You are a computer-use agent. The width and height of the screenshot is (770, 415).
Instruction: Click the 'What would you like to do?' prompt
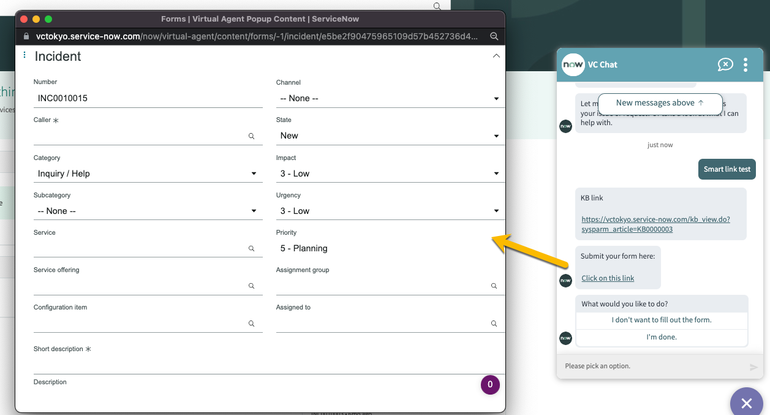pyautogui.click(x=624, y=304)
